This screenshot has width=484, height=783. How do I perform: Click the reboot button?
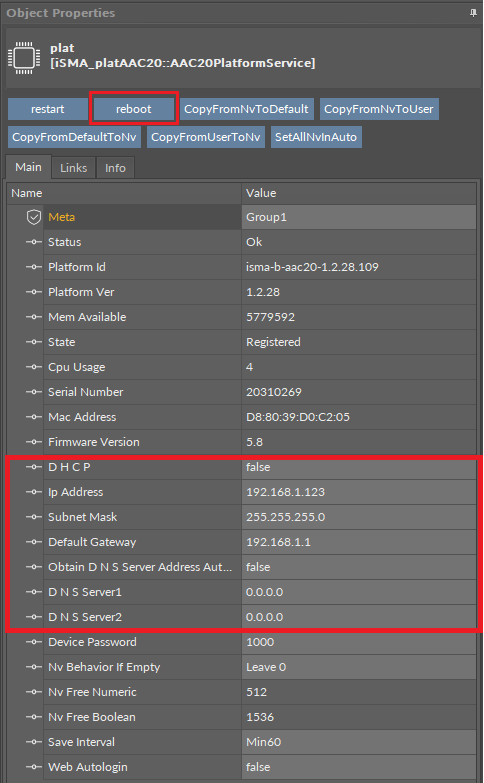tap(134, 109)
